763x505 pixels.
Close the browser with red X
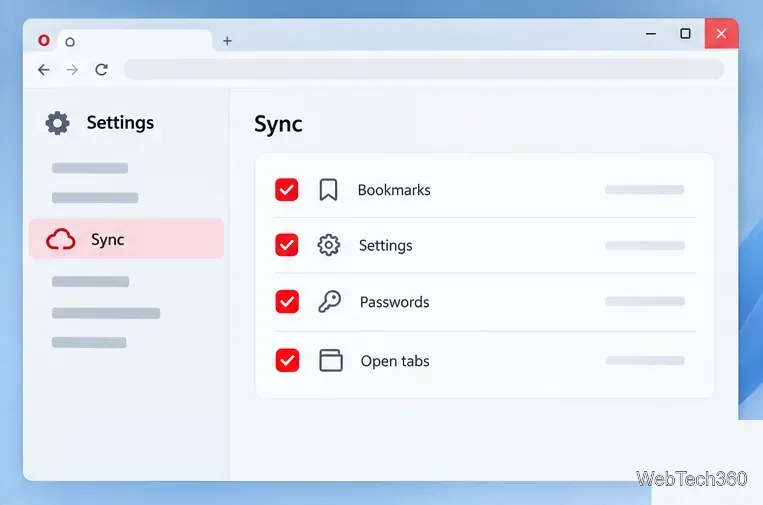721,34
